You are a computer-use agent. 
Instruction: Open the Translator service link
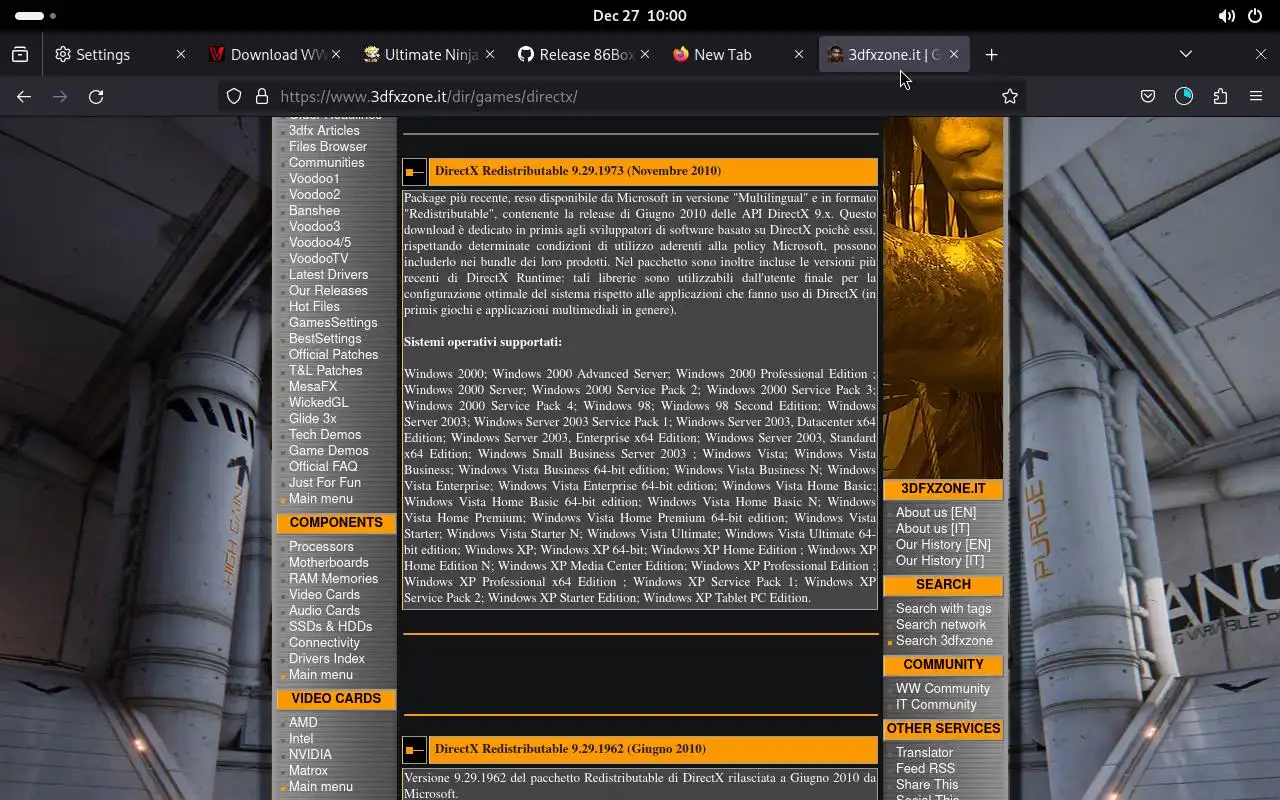tap(924, 753)
